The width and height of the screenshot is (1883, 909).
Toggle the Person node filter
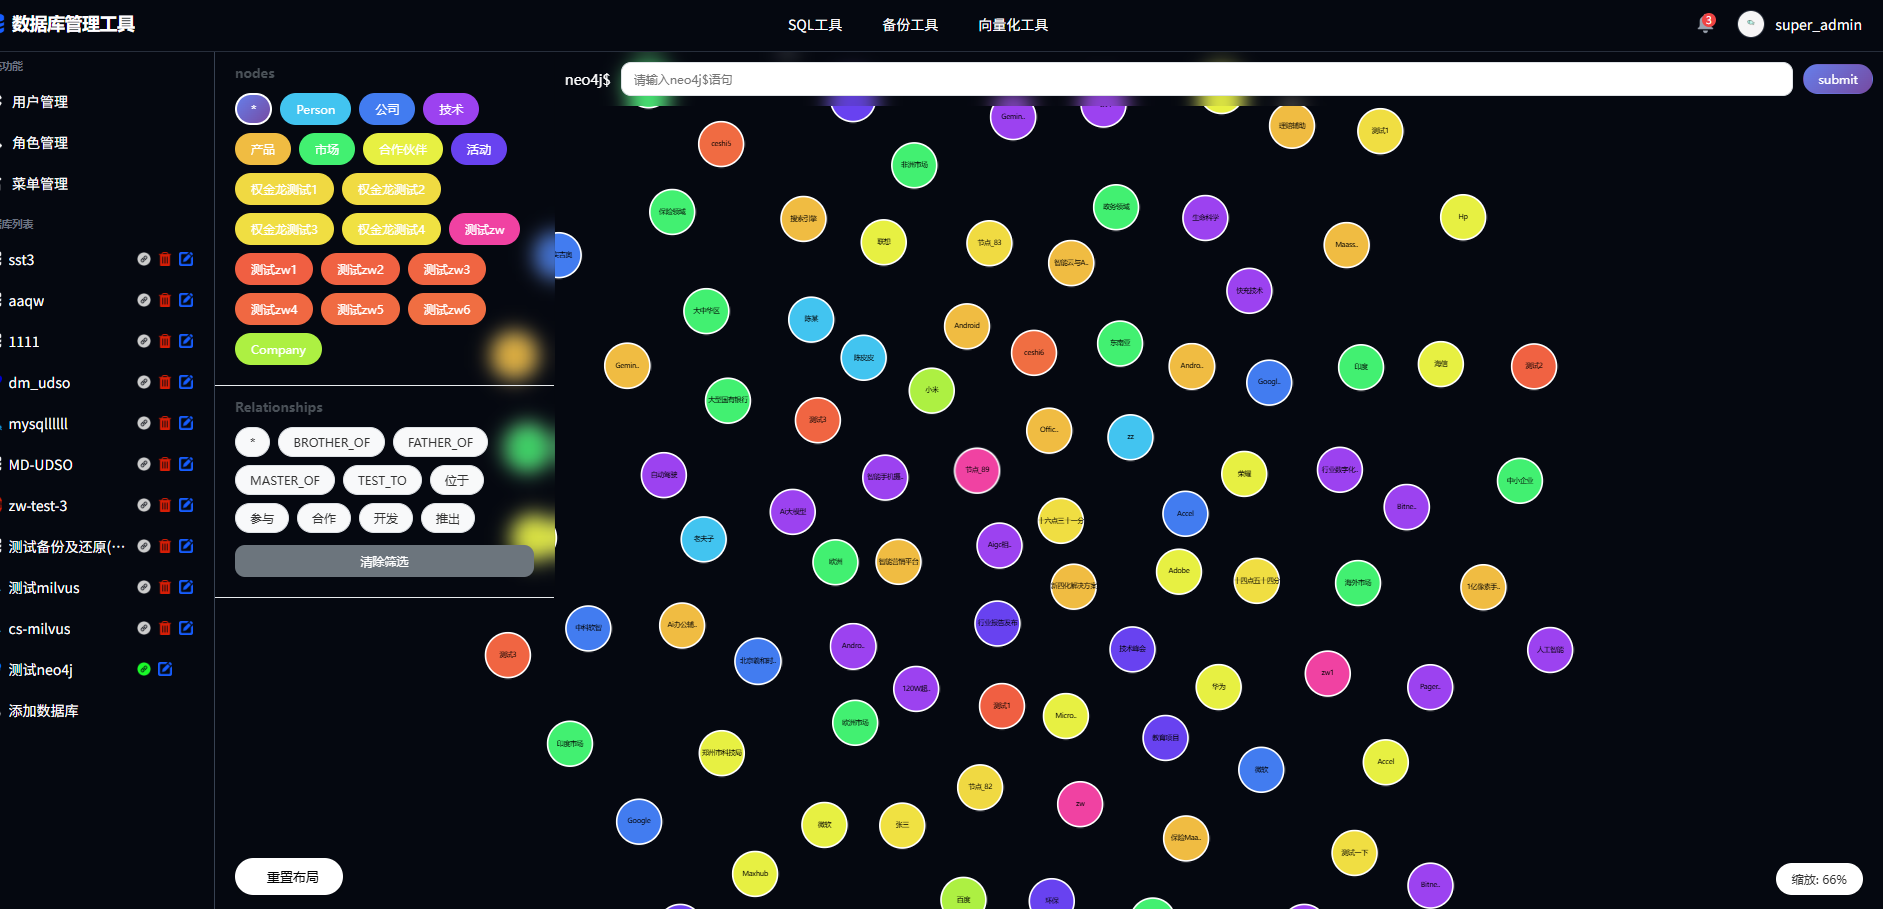point(315,110)
